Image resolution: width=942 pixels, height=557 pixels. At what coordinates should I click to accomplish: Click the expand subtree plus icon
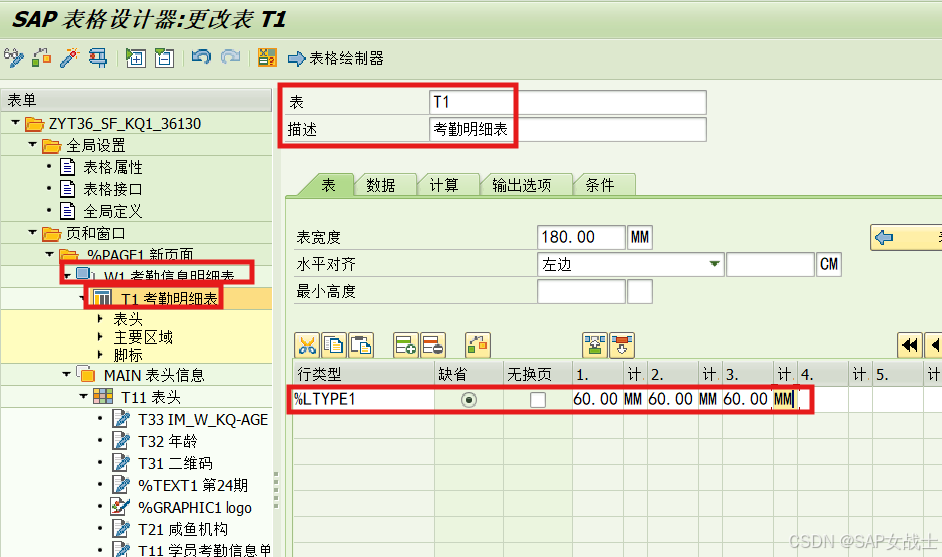(136, 58)
